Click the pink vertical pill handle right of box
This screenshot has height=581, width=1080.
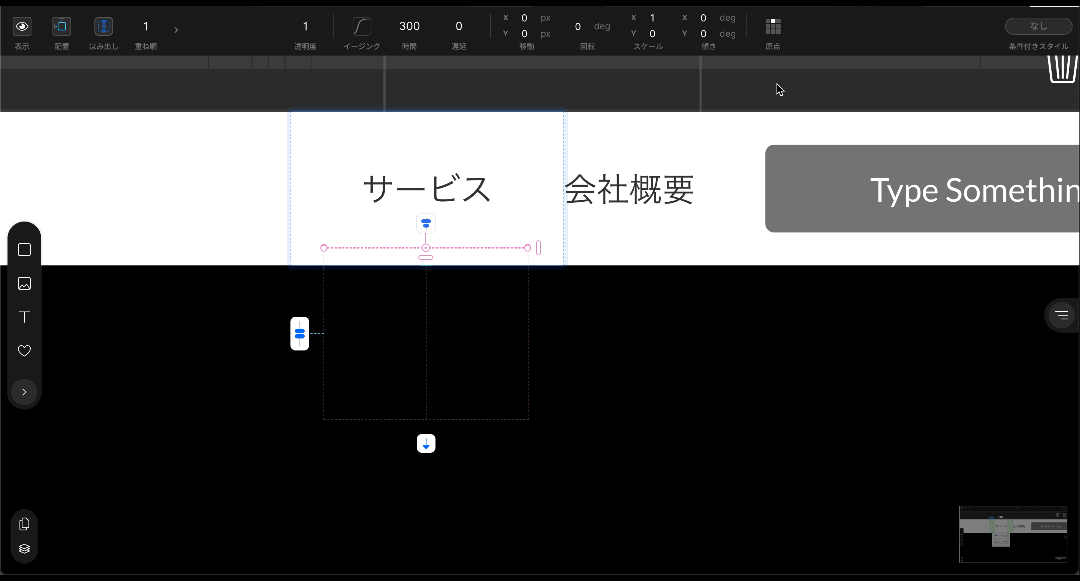point(539,248)
